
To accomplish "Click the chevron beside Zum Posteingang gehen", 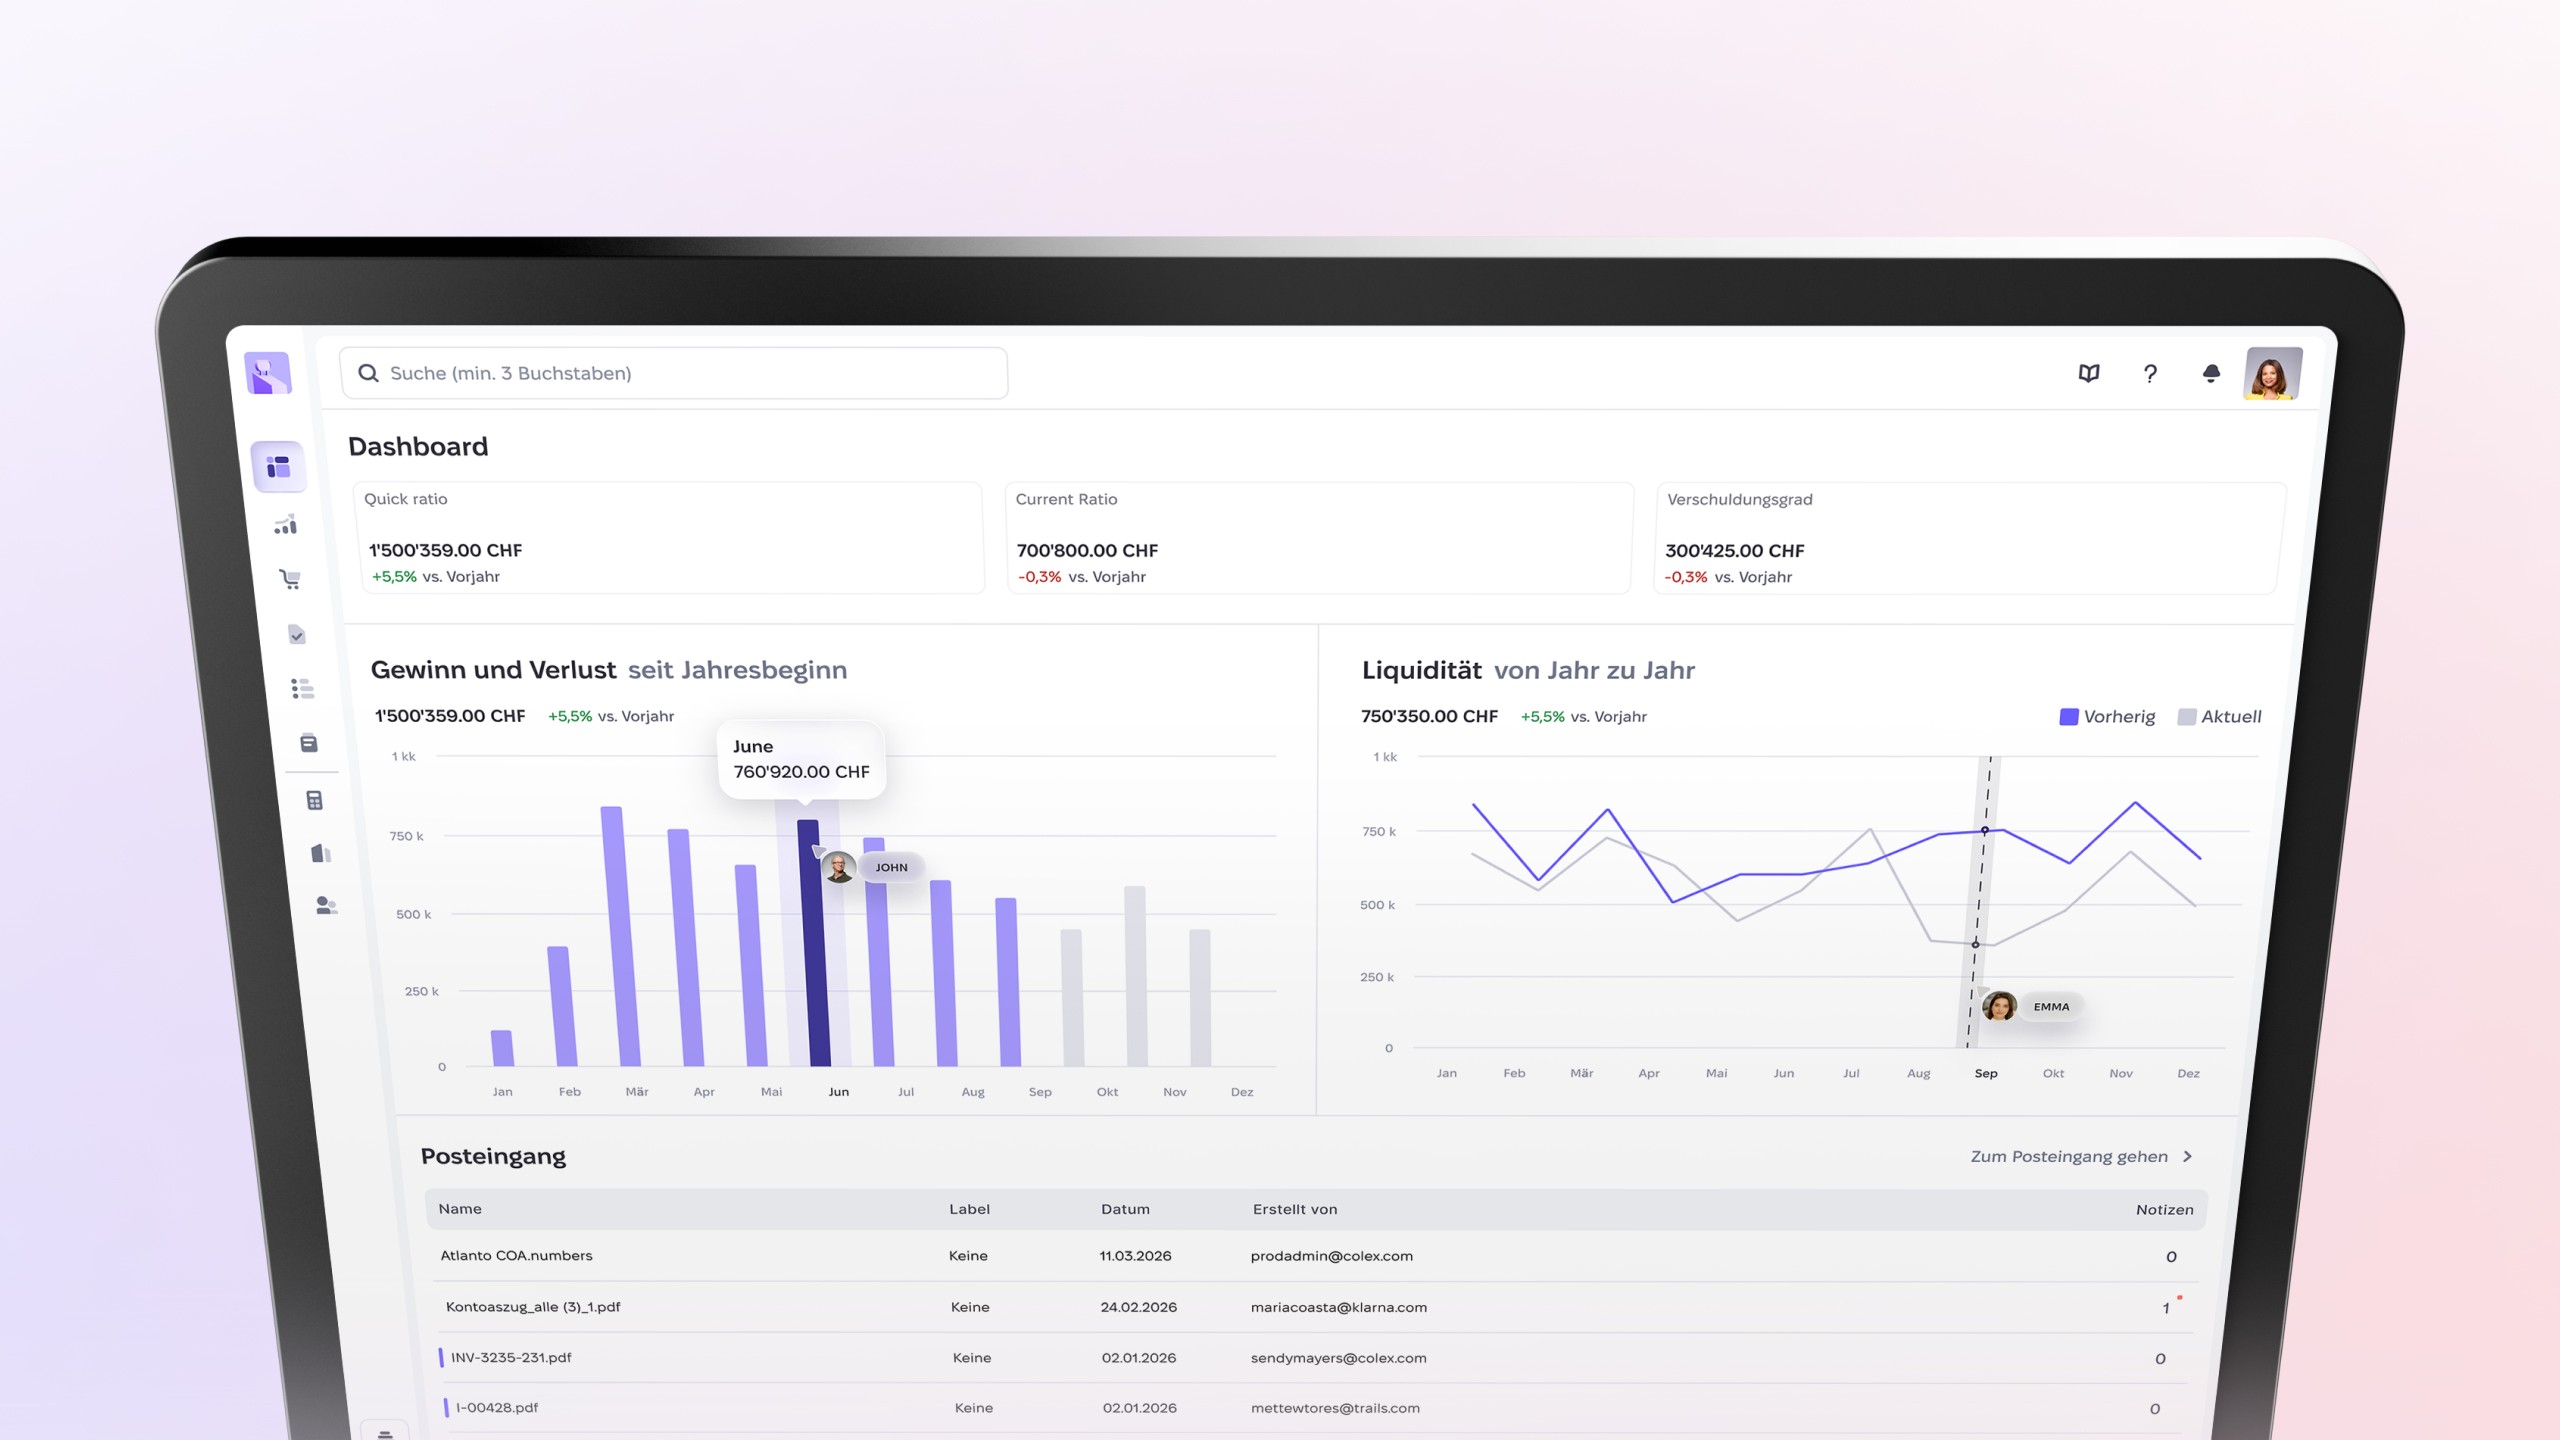I will (2188, 1157).
